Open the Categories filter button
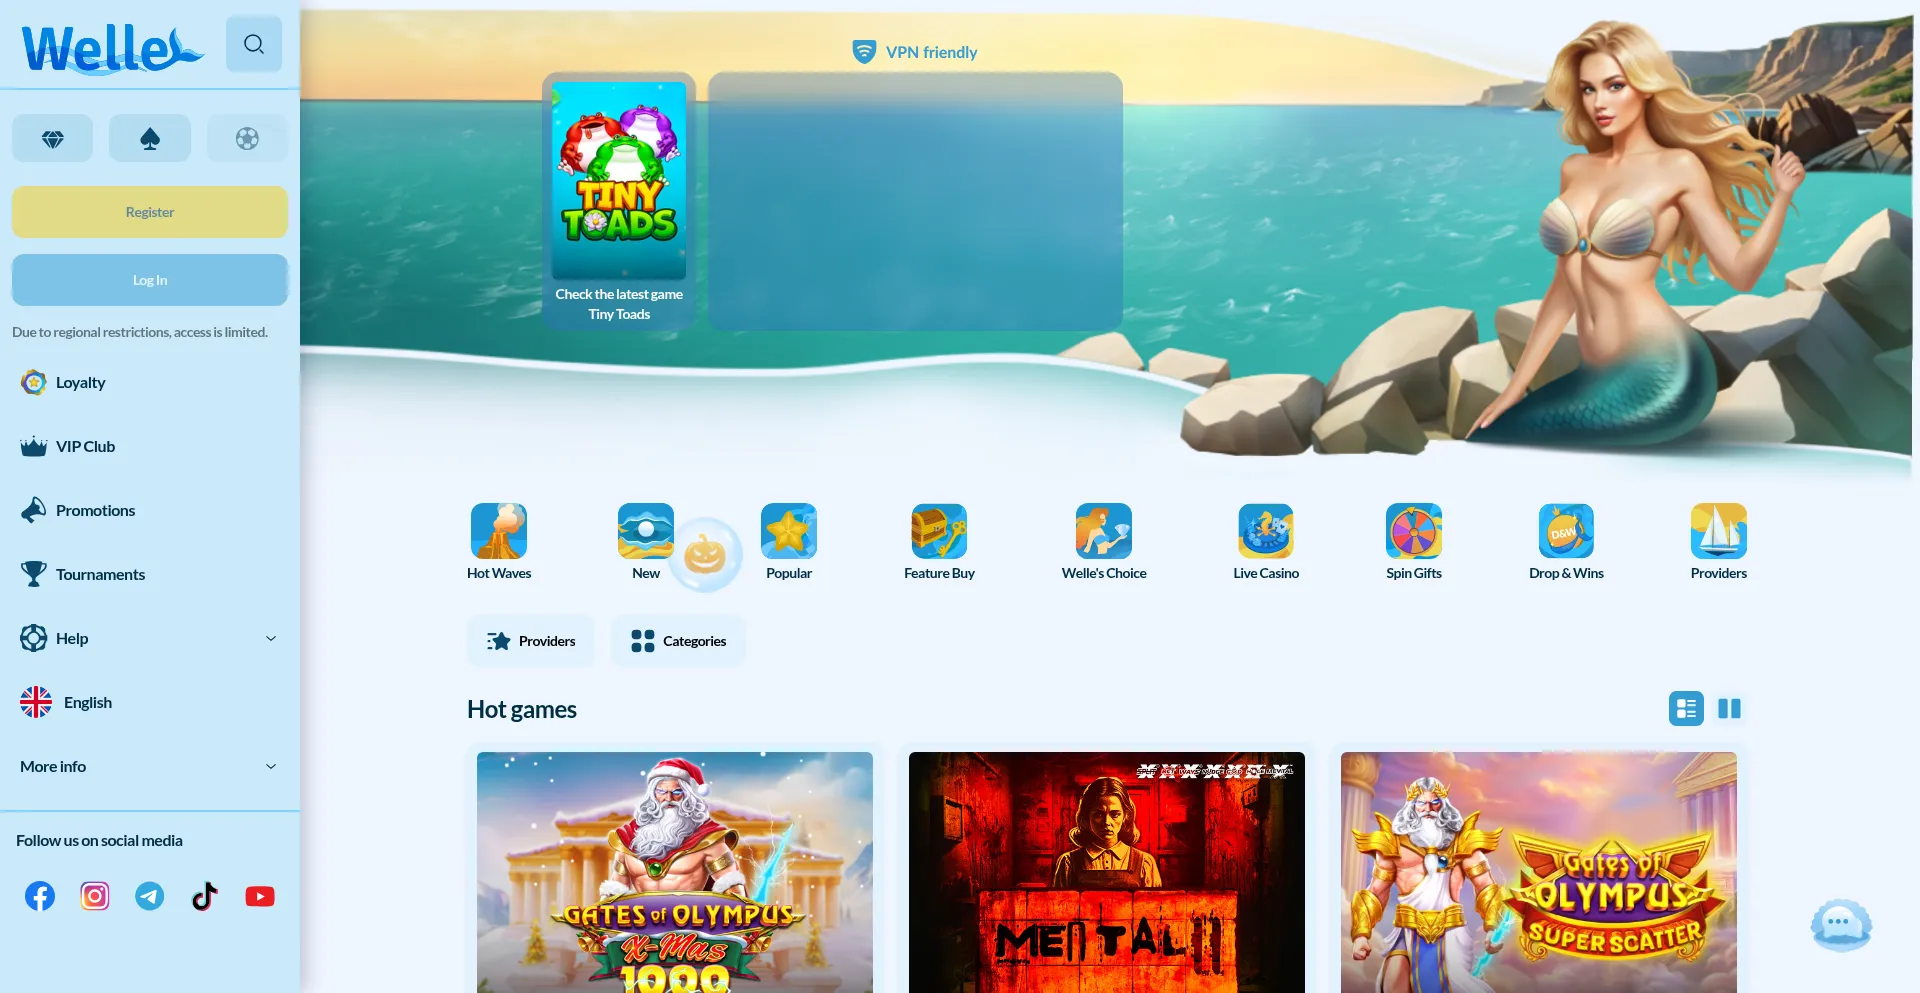Image resolution: width=1920 pixels, height=993 pixels. [x=678, y=641]
